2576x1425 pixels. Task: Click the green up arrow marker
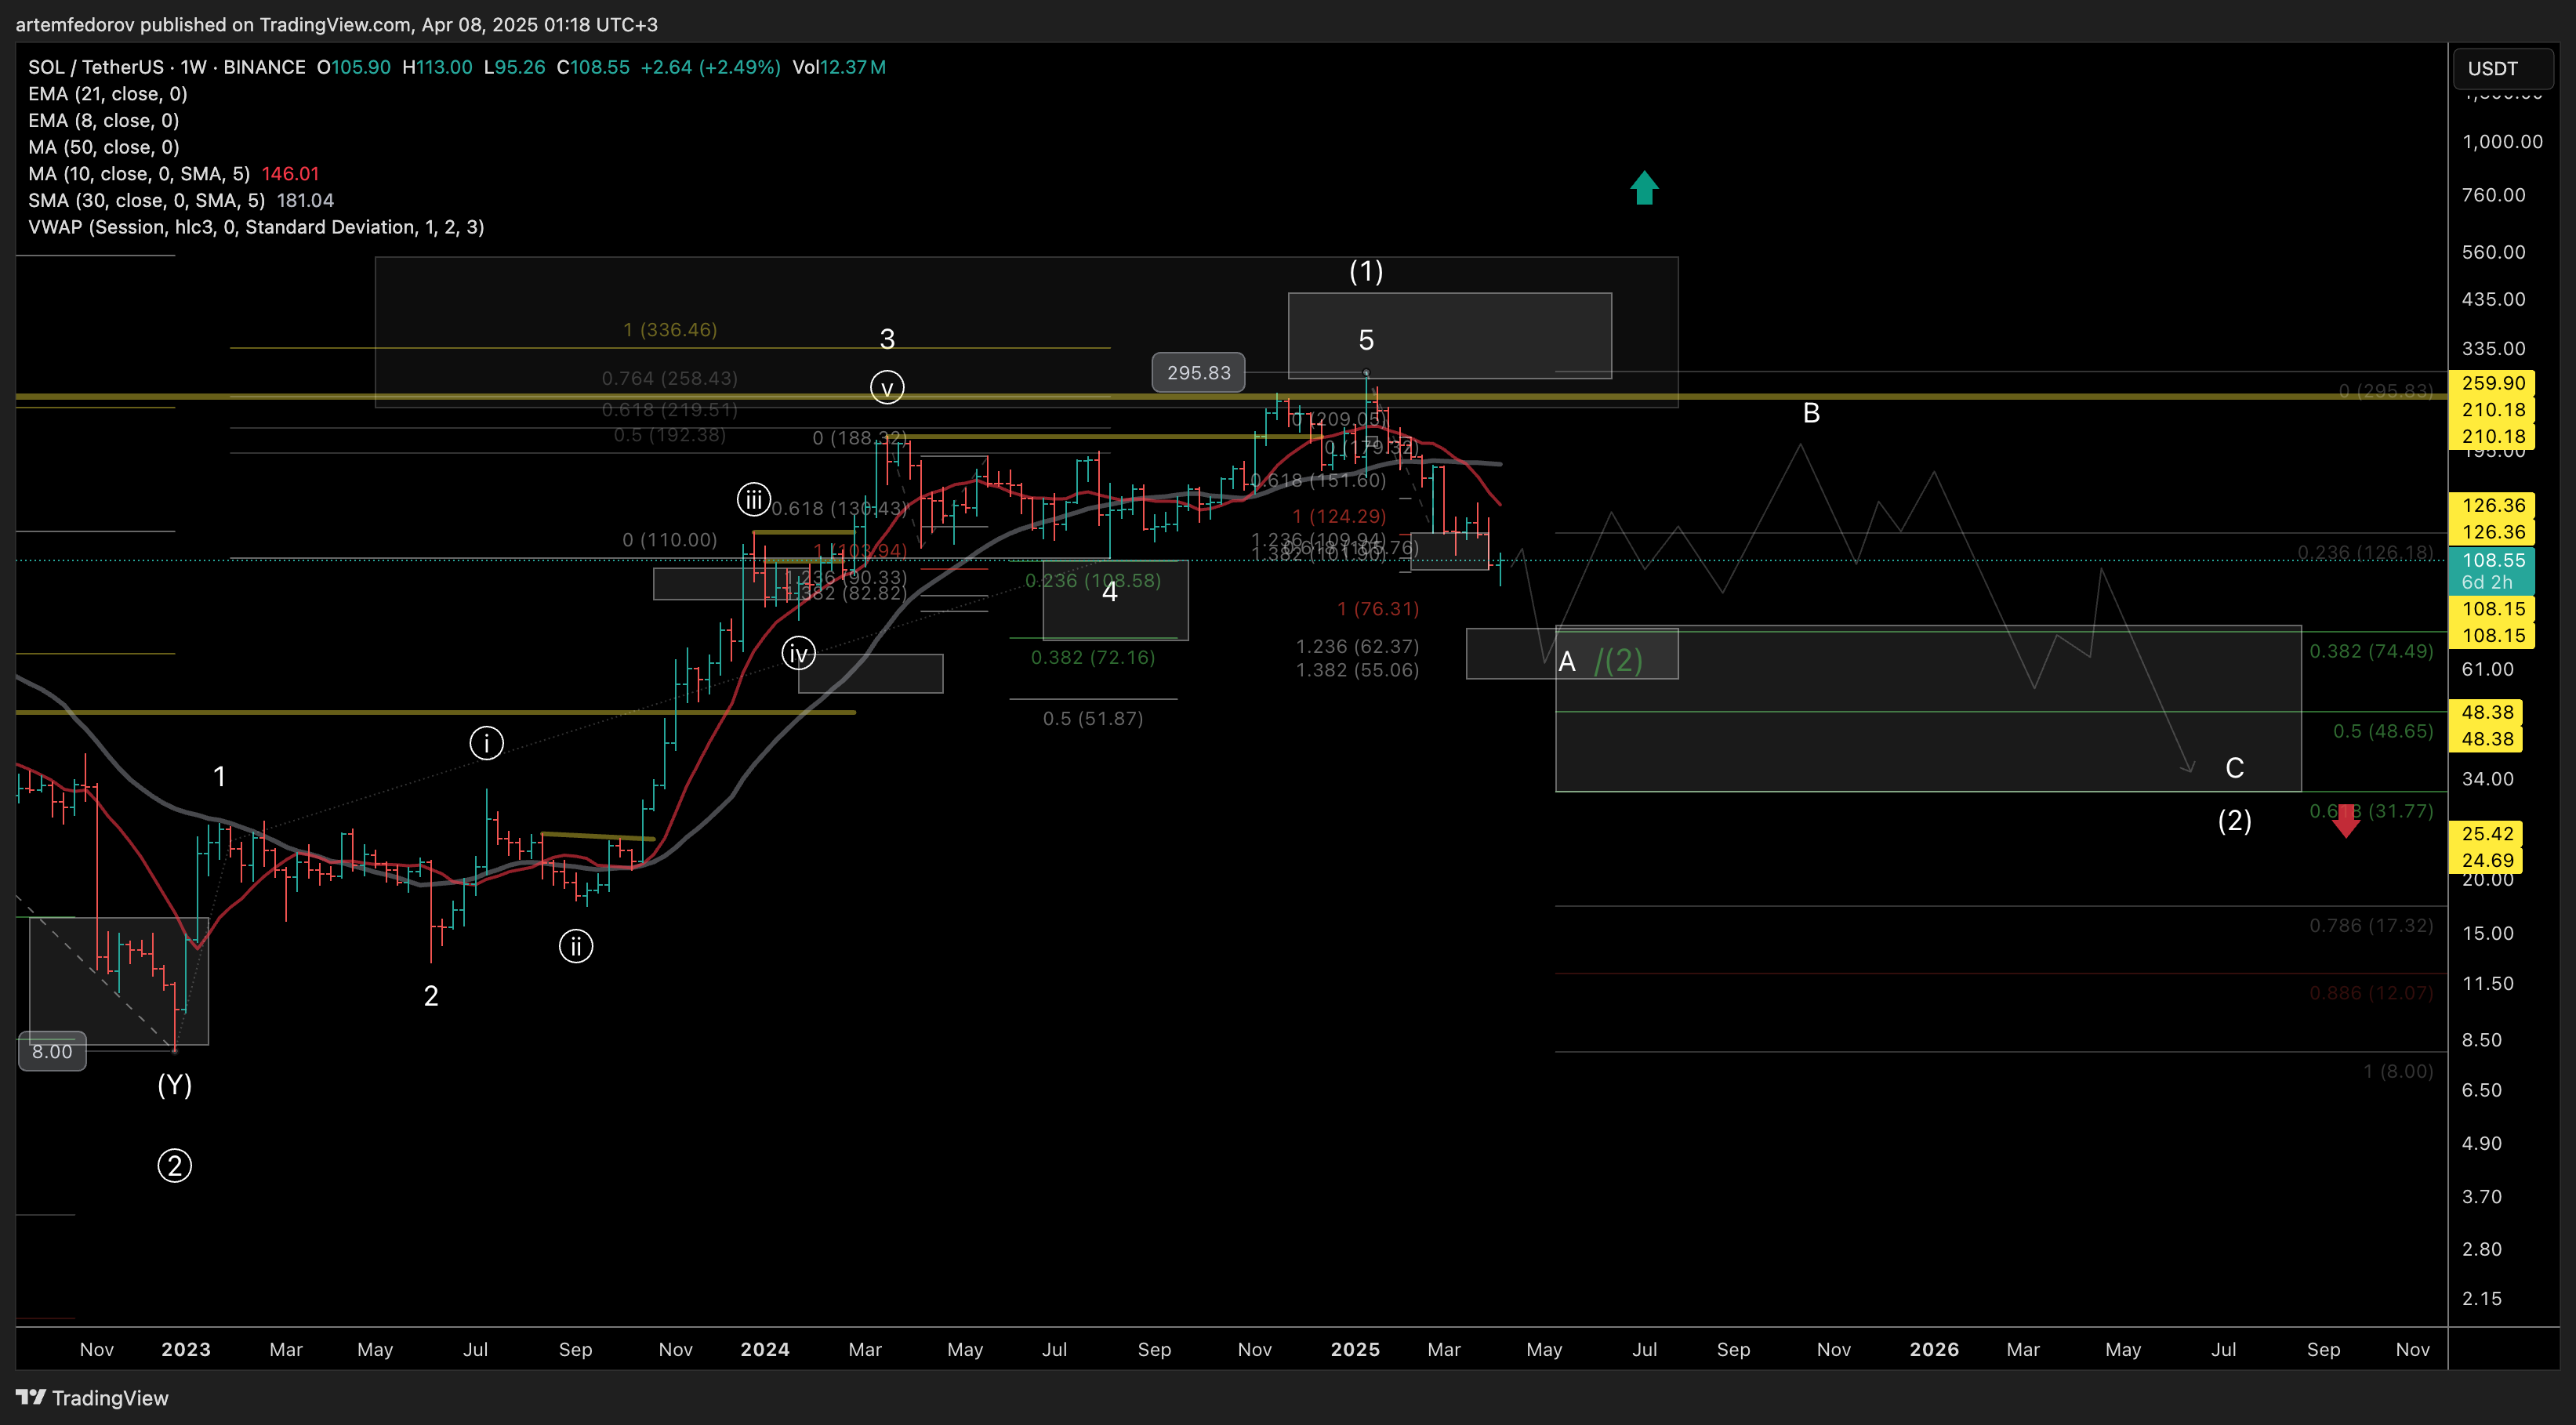pyautogui.click(x=1644, y=187)
